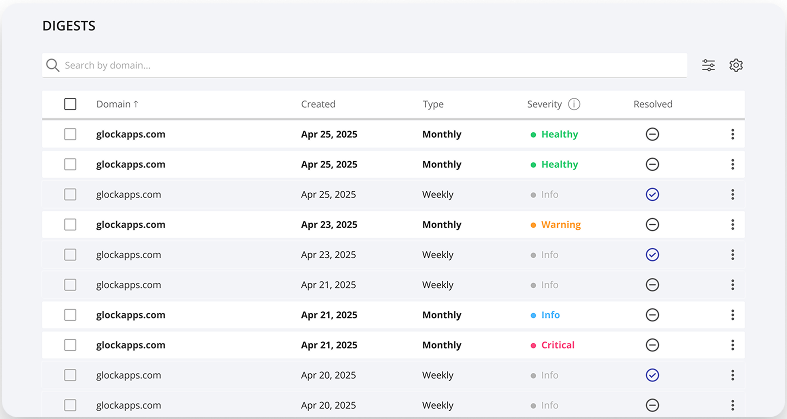Click the Severity column info icon
The height and width of the screenshot is (419, 787).
pyautogui.click(x=574, y=104)
